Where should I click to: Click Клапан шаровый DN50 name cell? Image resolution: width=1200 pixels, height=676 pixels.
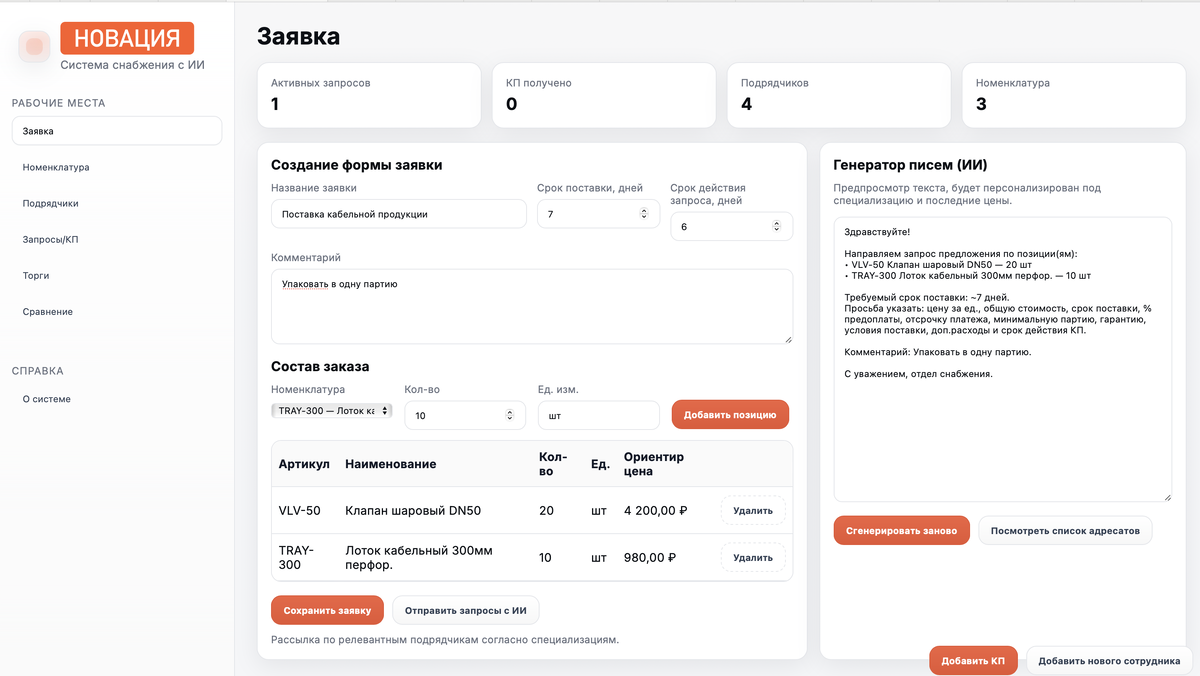[x=413, y=510]
